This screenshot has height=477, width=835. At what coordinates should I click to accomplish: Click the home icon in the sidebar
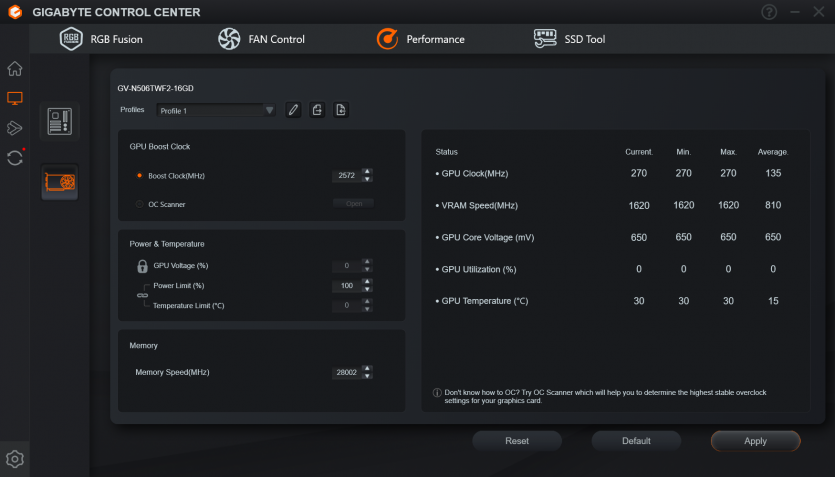(x=15, y=69)
